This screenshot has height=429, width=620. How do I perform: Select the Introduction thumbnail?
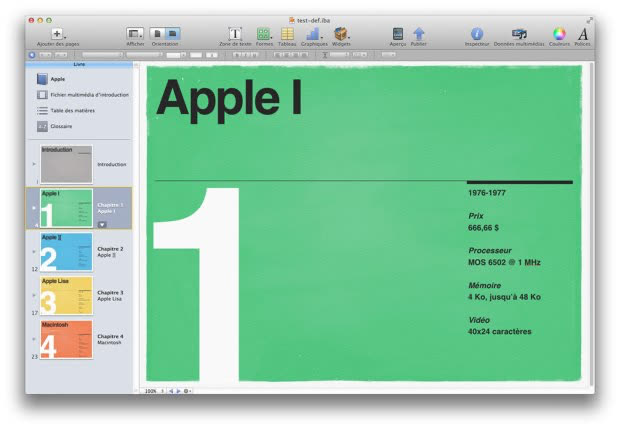pyautogui.click(x=66, y=164)
